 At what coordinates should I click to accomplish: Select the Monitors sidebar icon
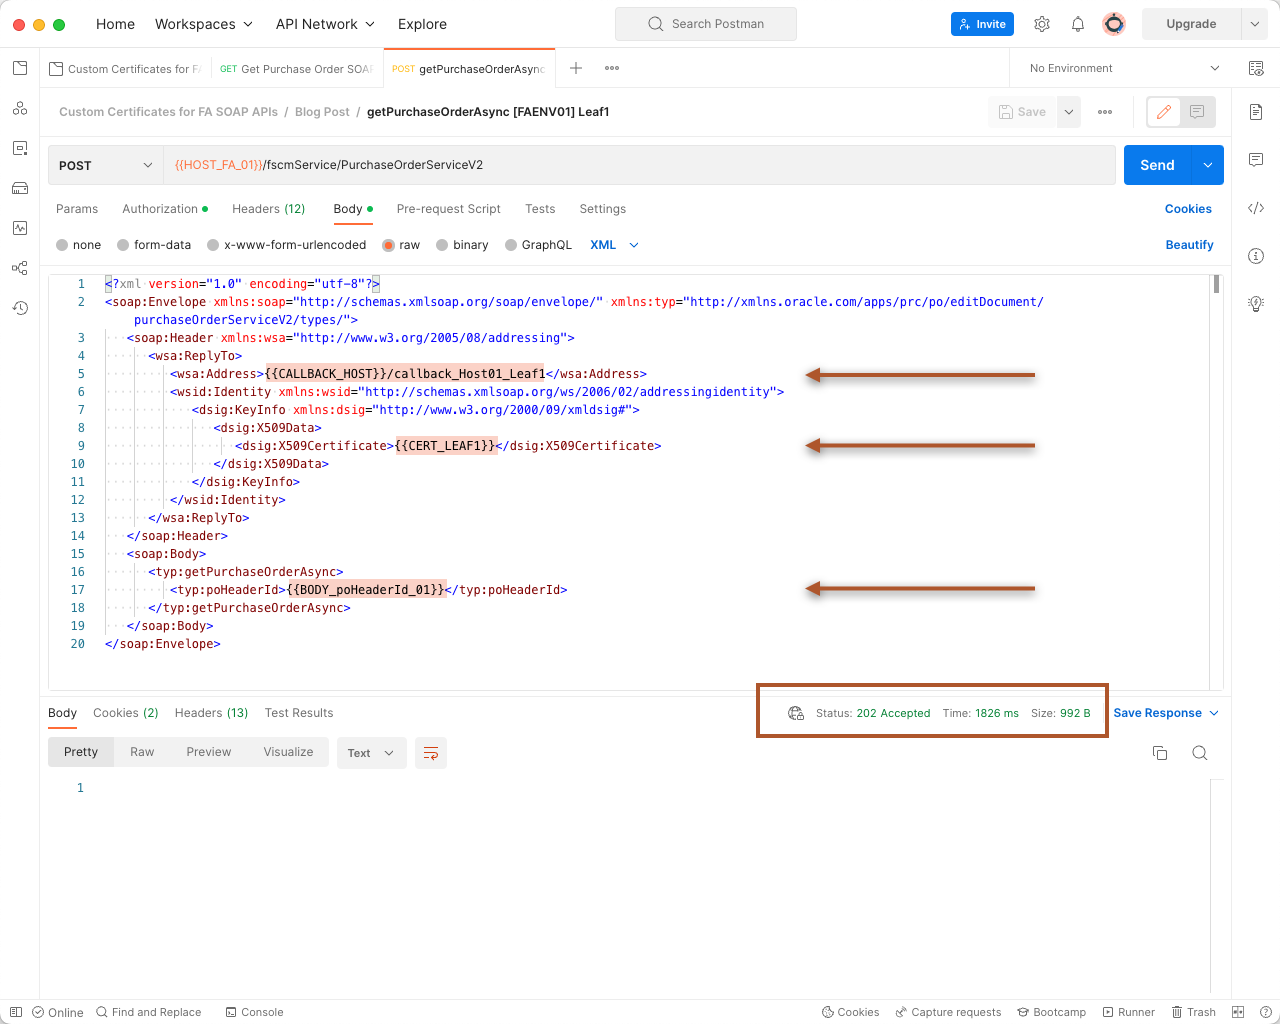point(20,228)
